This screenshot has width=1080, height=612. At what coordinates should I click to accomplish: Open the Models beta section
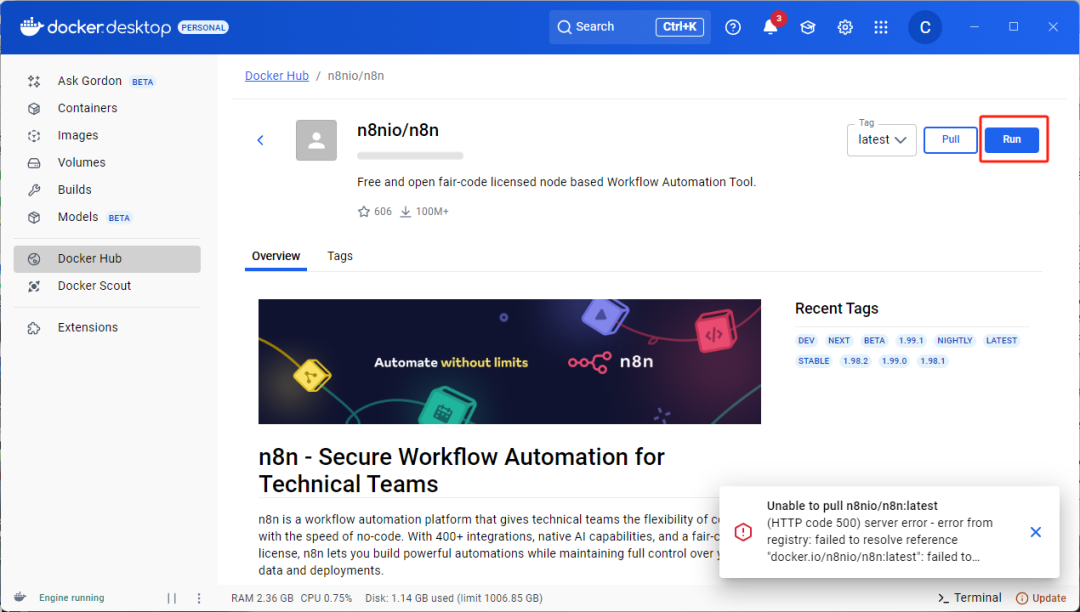(x=107, y=217)
